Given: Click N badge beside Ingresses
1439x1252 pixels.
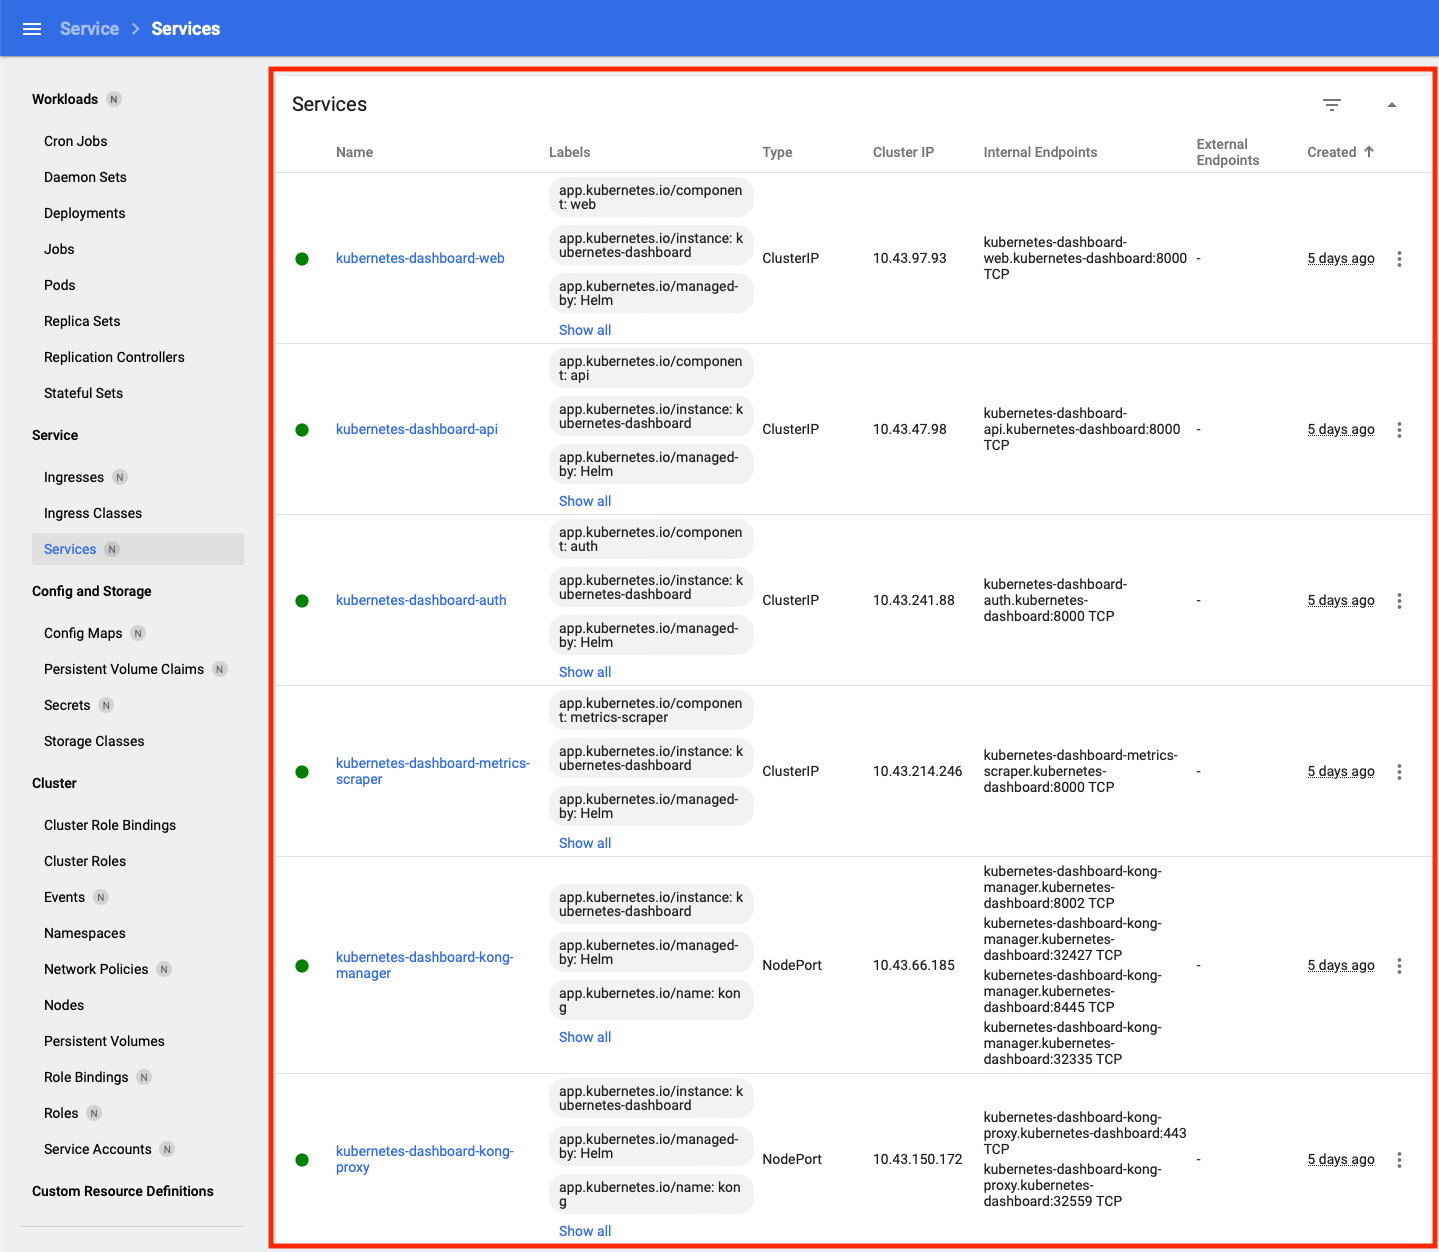Looking at the screenshot, I should click(120, 477).
